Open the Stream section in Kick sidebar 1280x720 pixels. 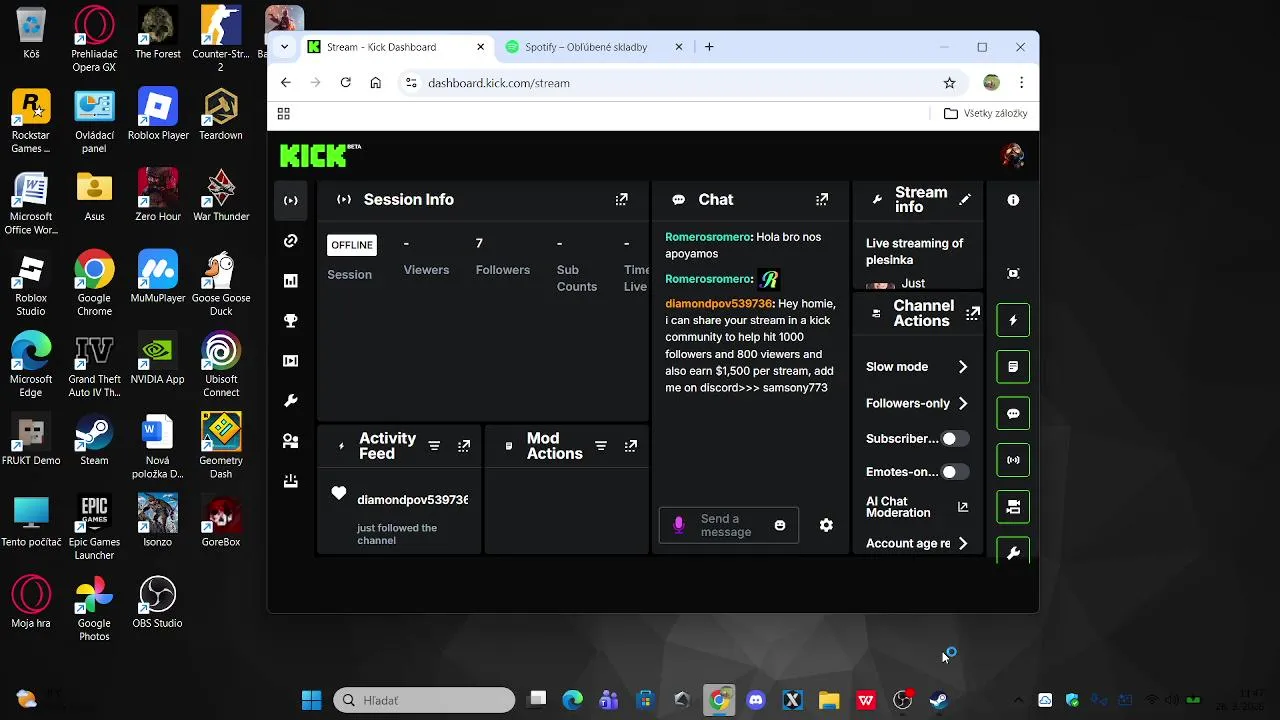click(291, 200)
